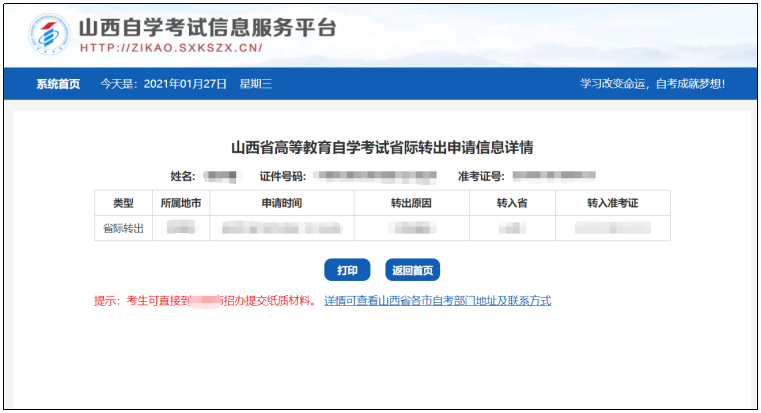Click today's date text 2021年01月27日
The height and width of the screenshot is (413, 761).
coord(187,84)
